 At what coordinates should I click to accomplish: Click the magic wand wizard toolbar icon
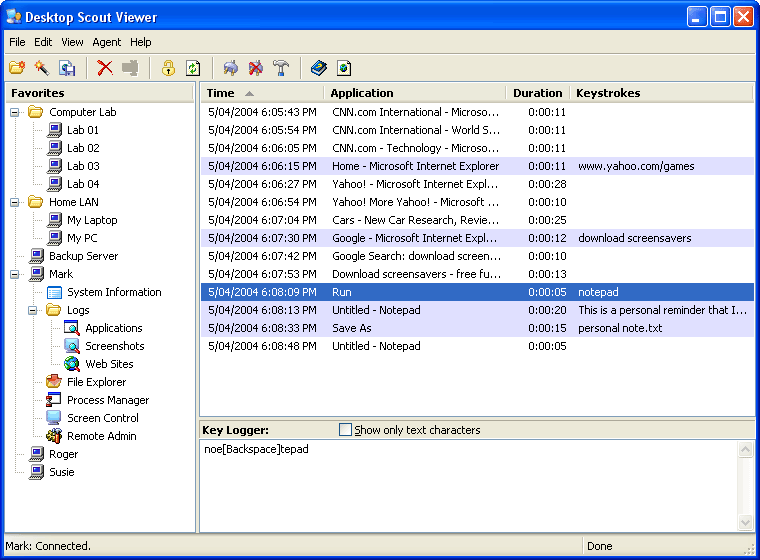pyautogui.click(x=42, y=68)
